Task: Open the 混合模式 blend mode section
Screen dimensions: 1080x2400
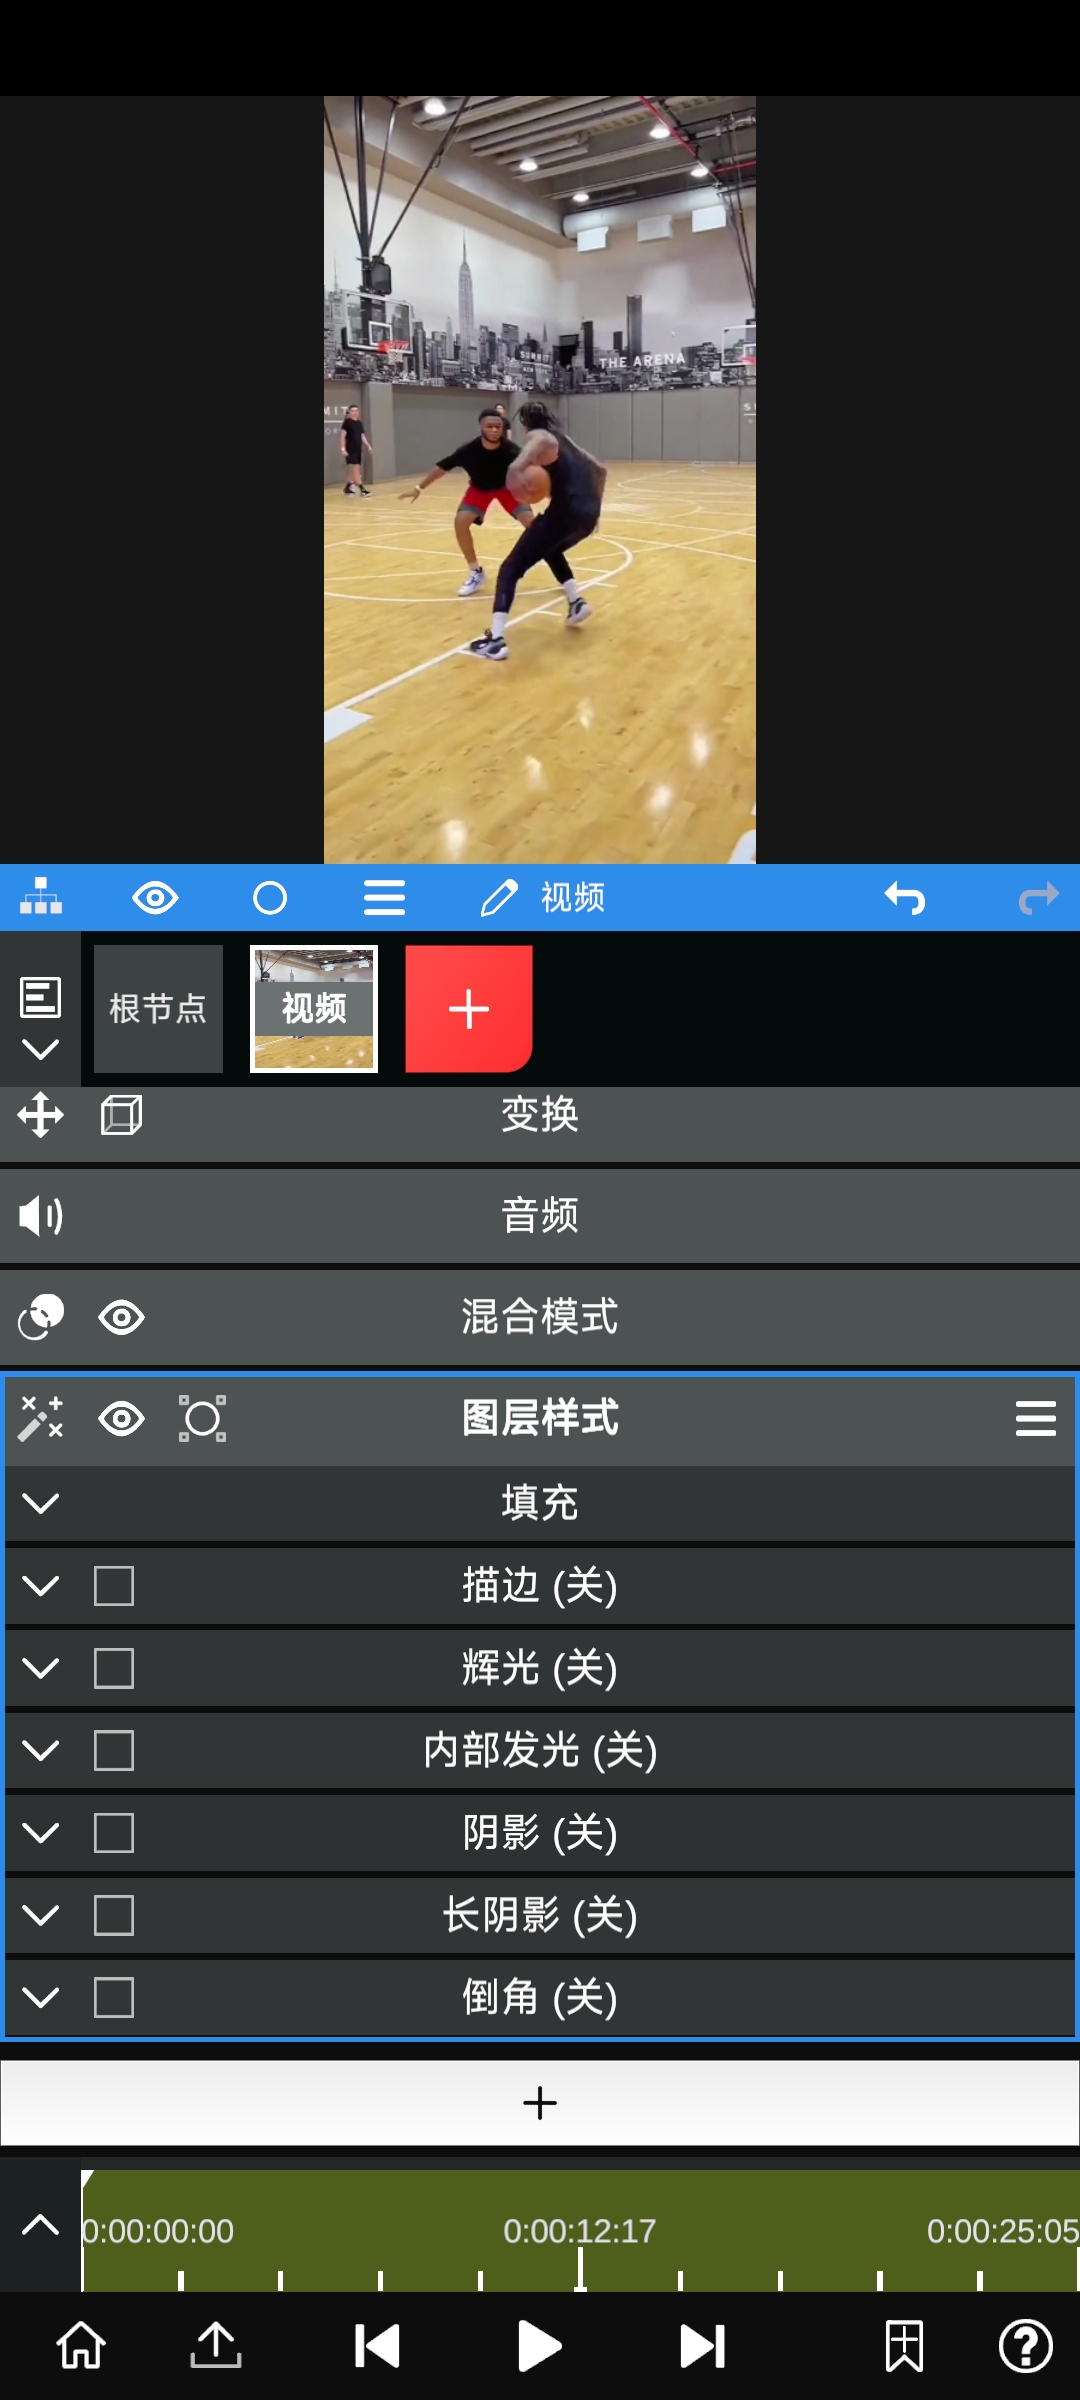Action: 540,1317
